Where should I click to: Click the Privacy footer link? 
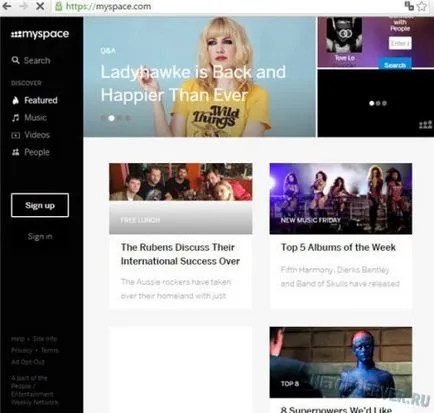pyautogui.click(x=22, y=350)
